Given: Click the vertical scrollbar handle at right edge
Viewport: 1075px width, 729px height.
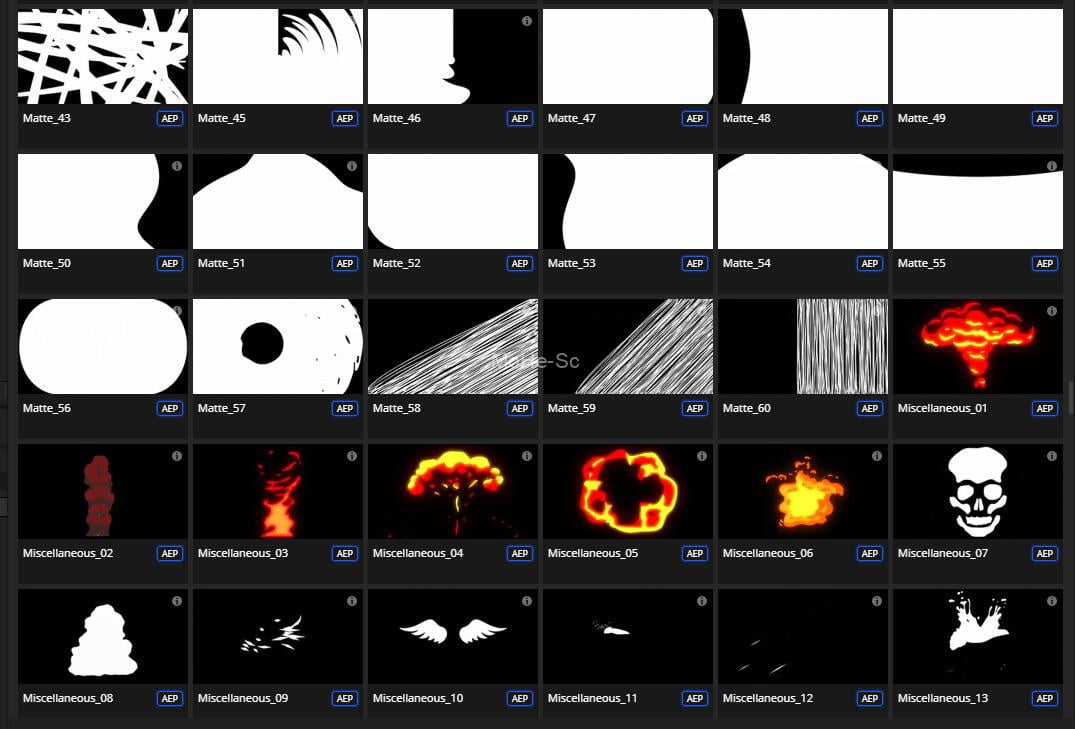Looking at the screenshot, I should pyautogui.click(x=1070, y=395).
